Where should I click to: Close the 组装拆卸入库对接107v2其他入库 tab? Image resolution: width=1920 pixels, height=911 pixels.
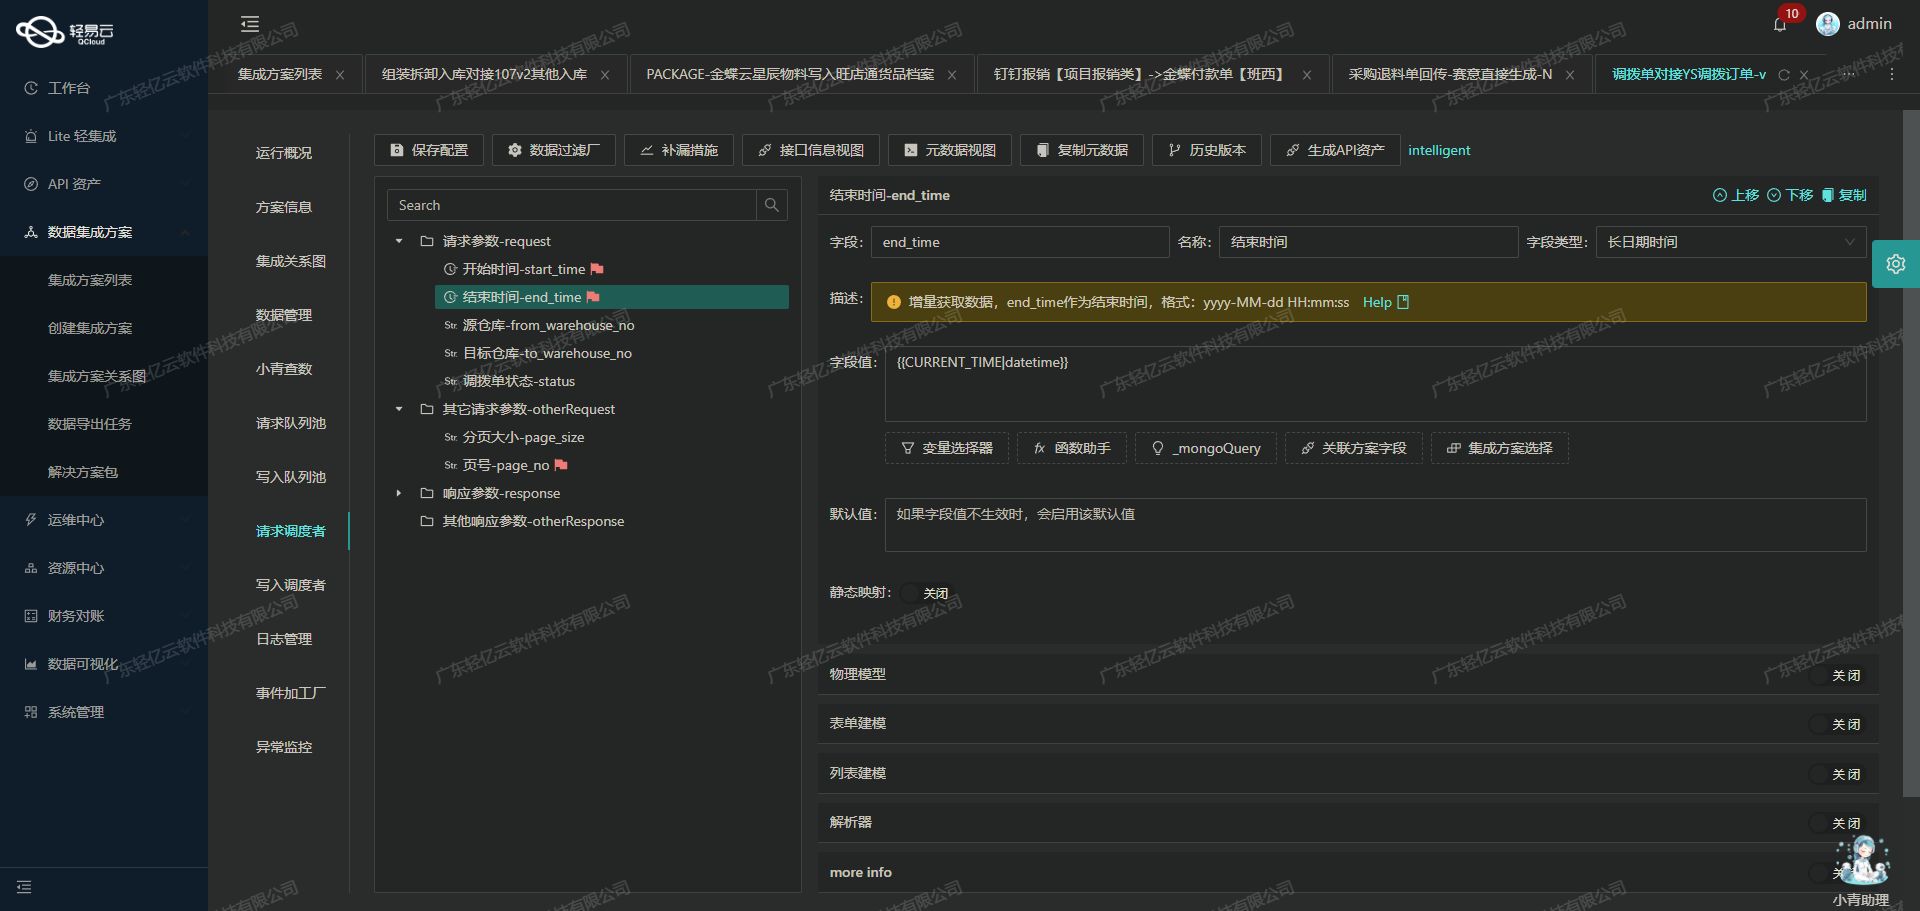(605, 75)
